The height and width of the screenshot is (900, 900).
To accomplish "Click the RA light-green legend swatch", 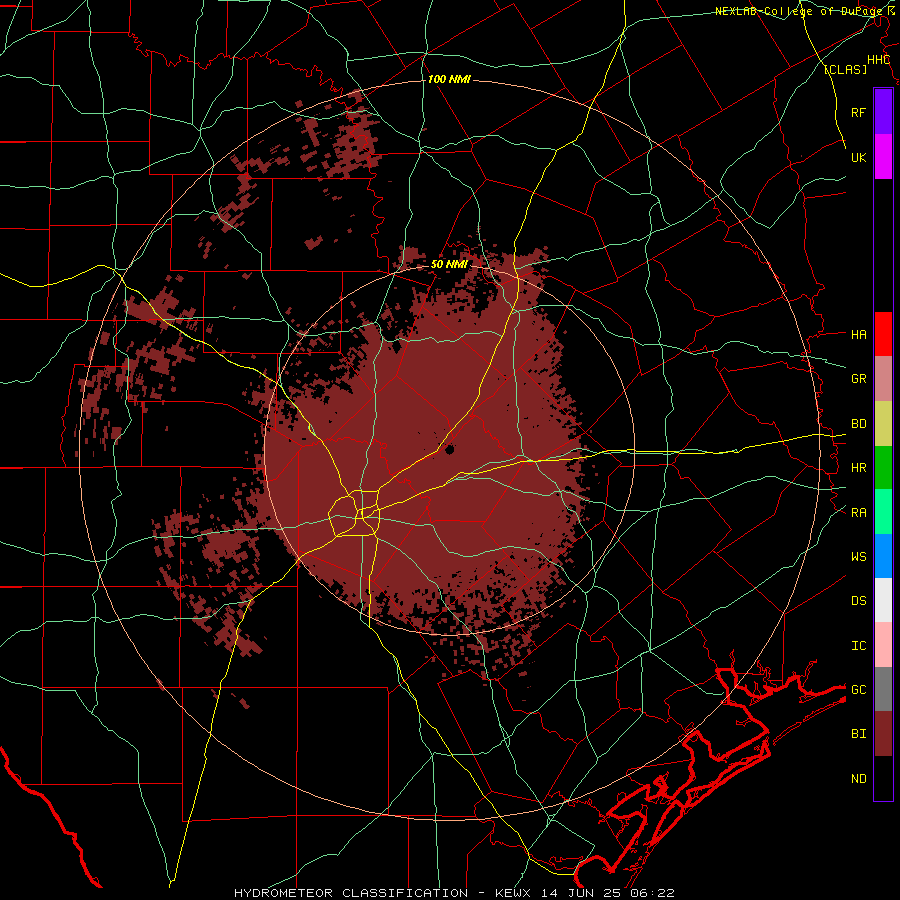I will pyautogui.click(x=883, y=512).
